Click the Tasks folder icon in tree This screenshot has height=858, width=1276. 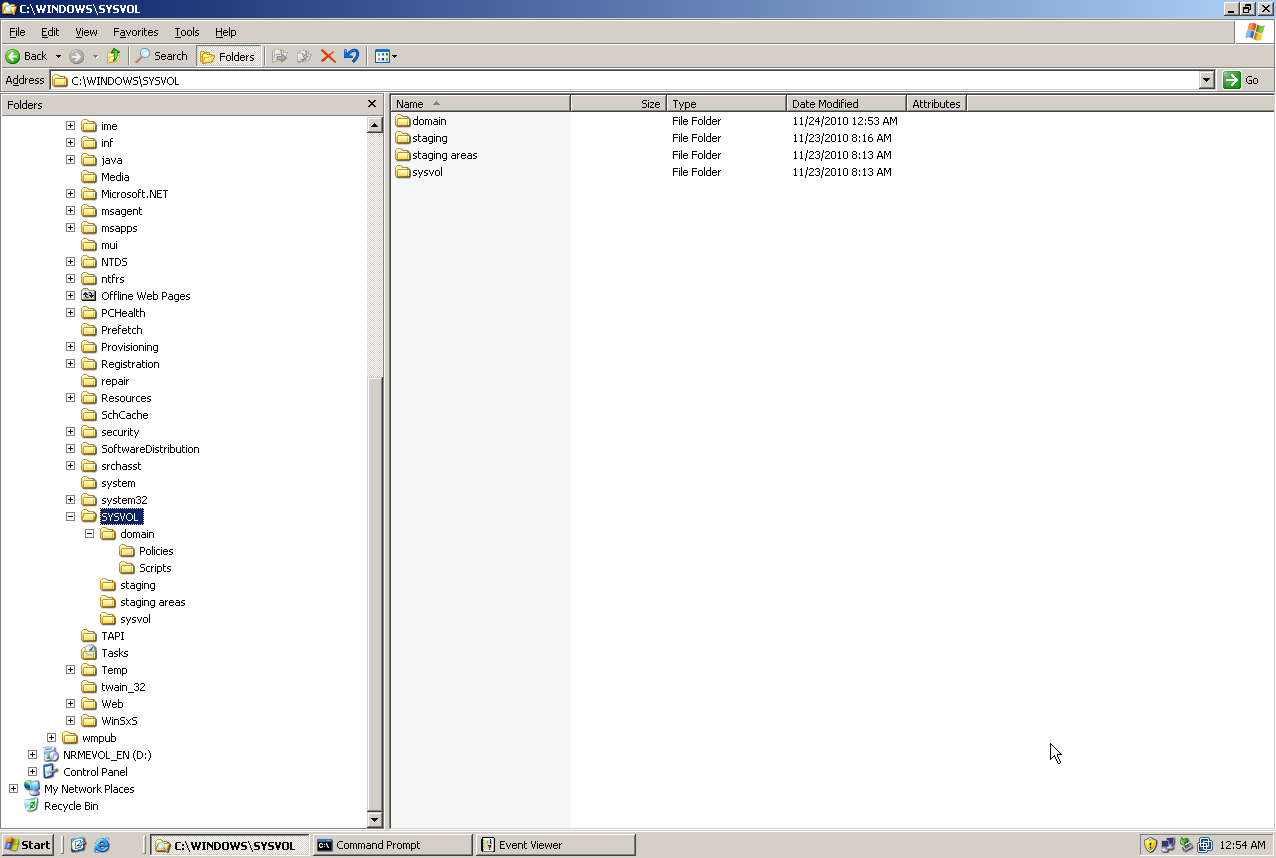[x=88, y=653]
